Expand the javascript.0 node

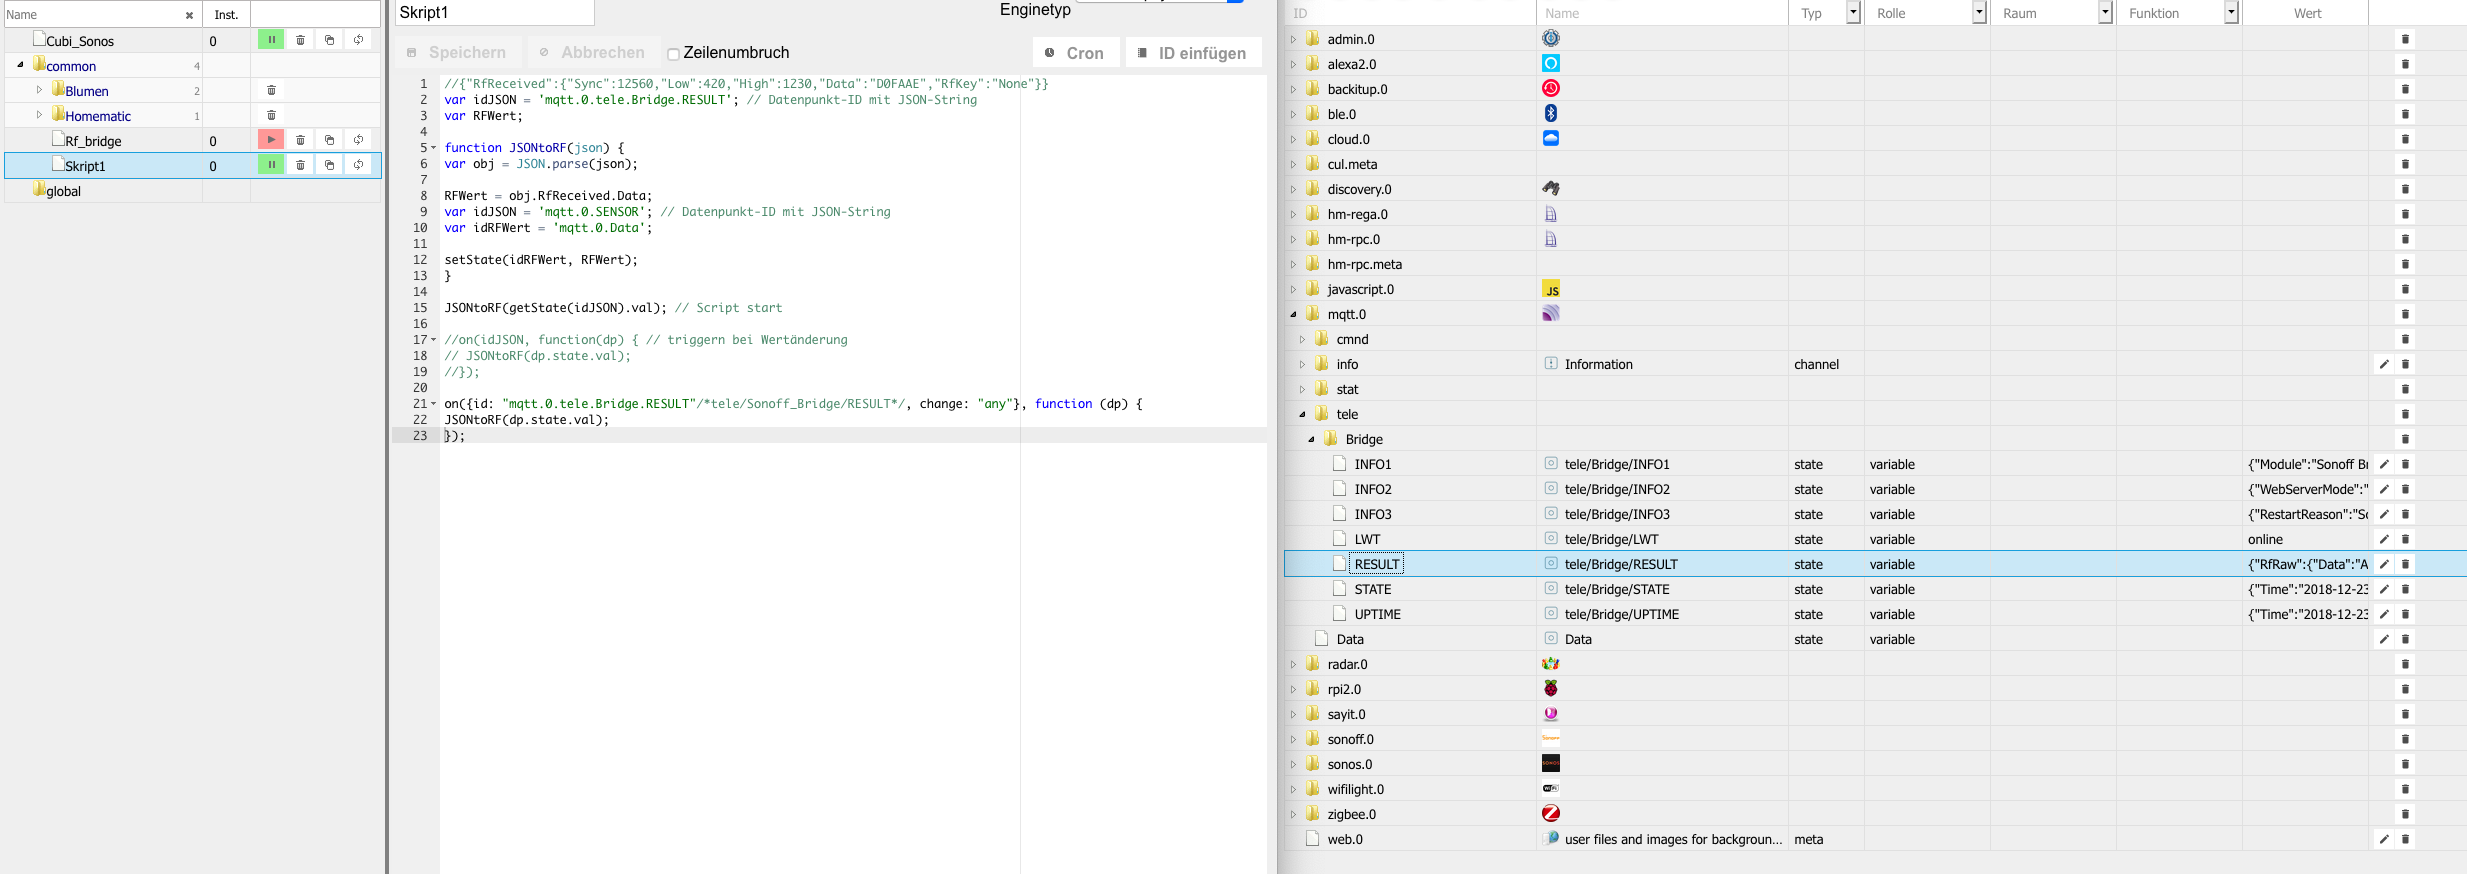click(1293, 289)
